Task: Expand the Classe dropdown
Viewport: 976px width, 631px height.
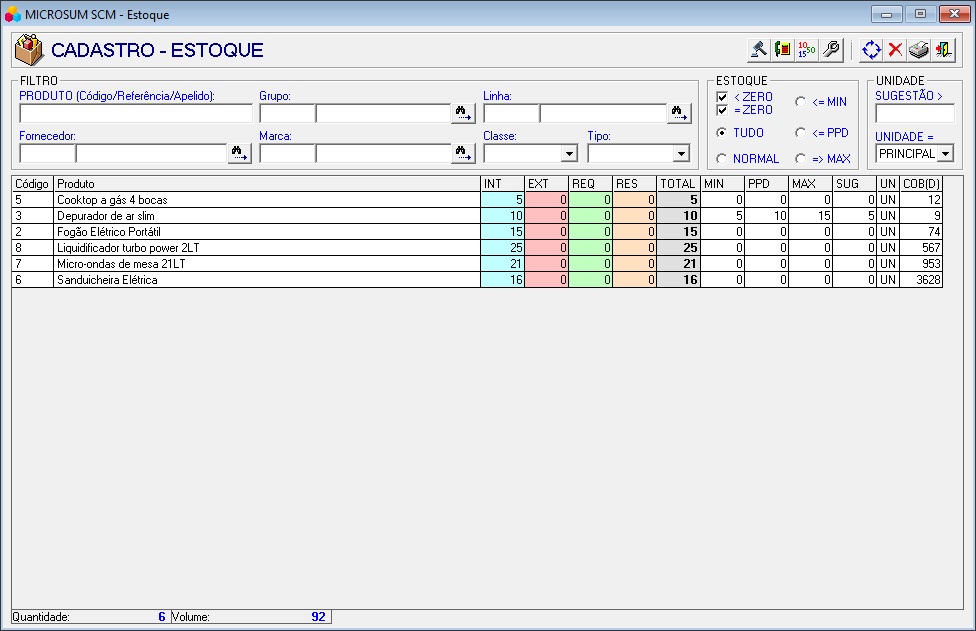Action: (x=569, y=154)
